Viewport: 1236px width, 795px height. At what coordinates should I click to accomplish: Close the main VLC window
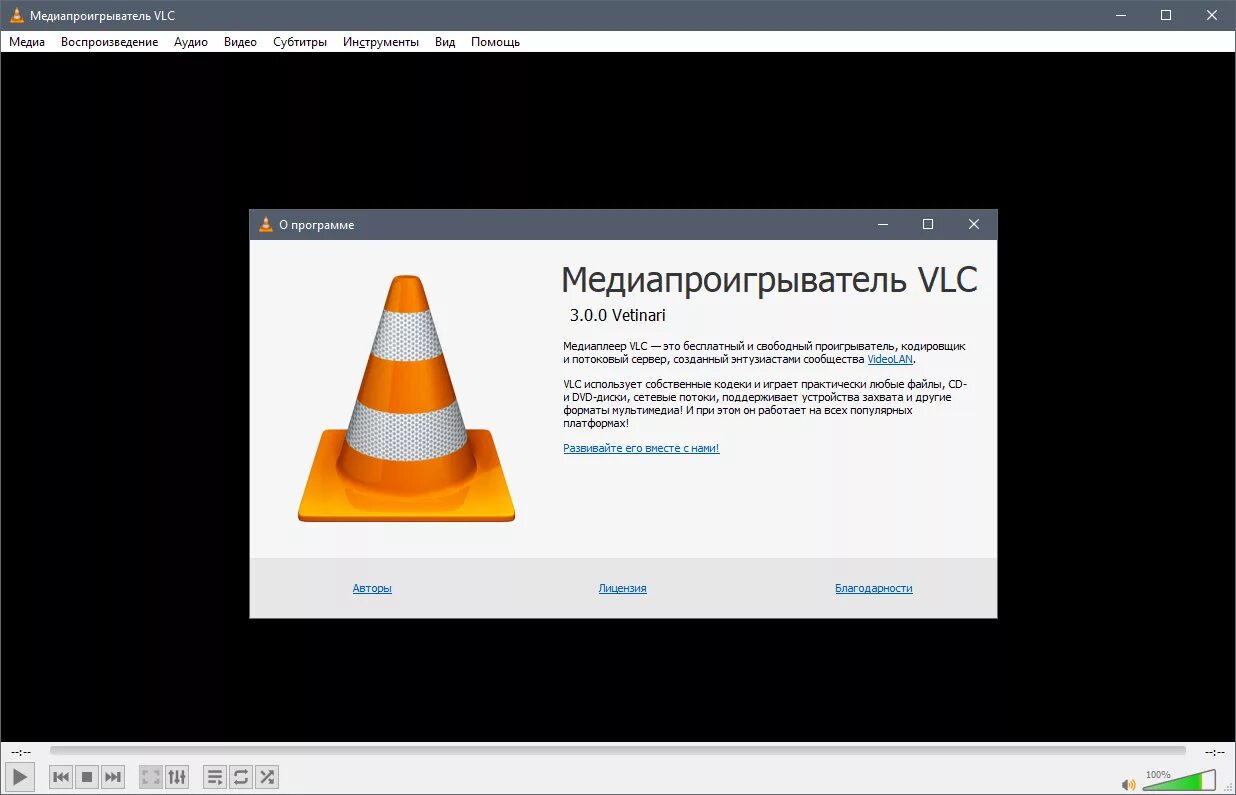coord(1212,15)
